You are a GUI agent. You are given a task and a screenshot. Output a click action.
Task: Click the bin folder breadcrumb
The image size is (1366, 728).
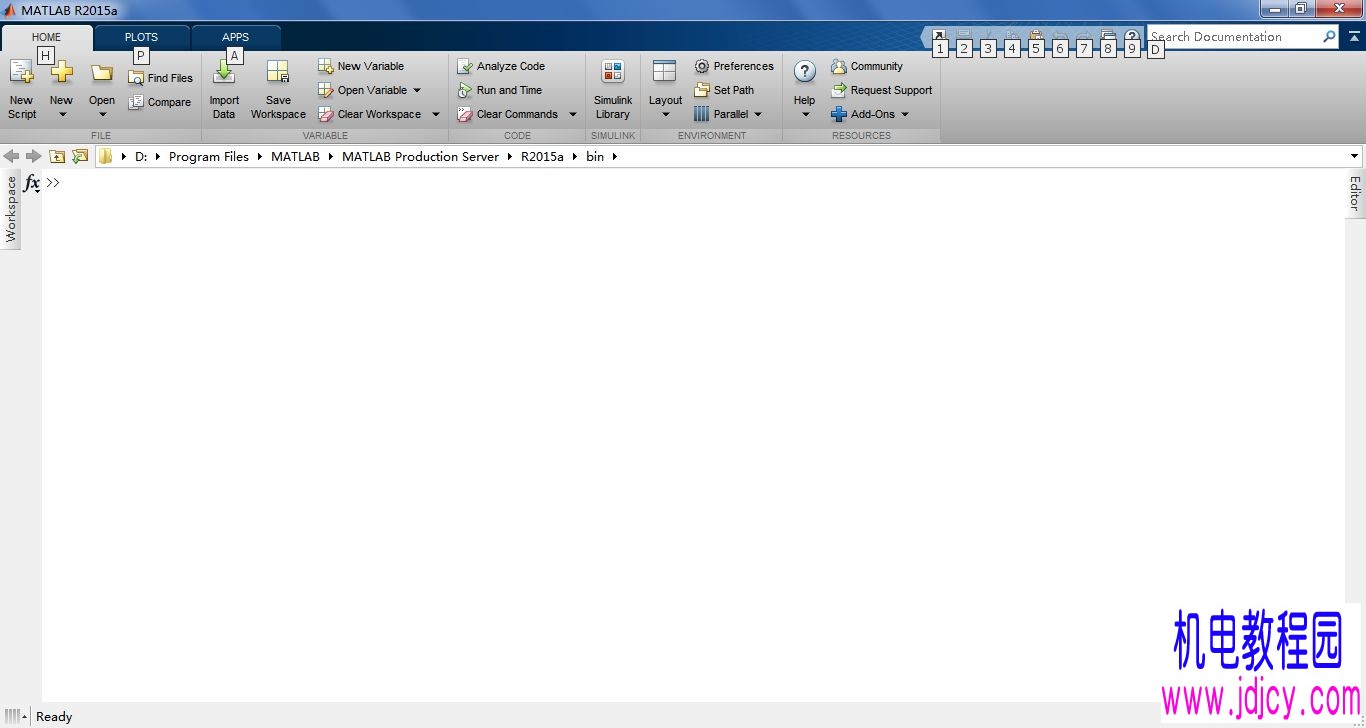pyautogui.click(x=595, y=156)
